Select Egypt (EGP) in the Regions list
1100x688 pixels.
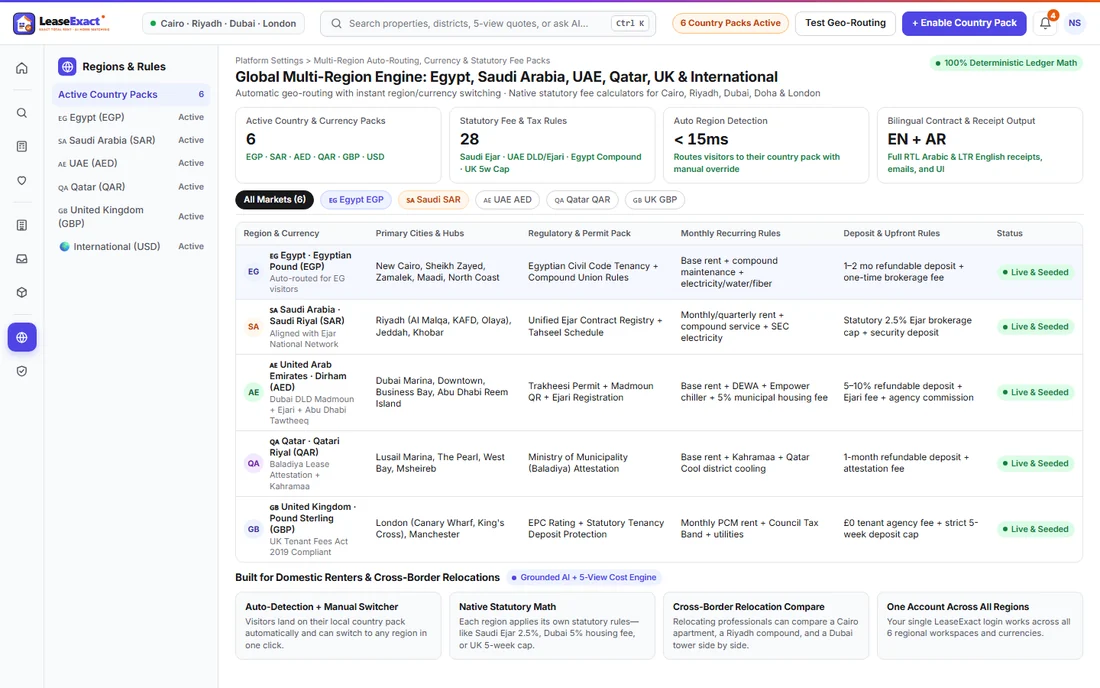pos(131,117)
